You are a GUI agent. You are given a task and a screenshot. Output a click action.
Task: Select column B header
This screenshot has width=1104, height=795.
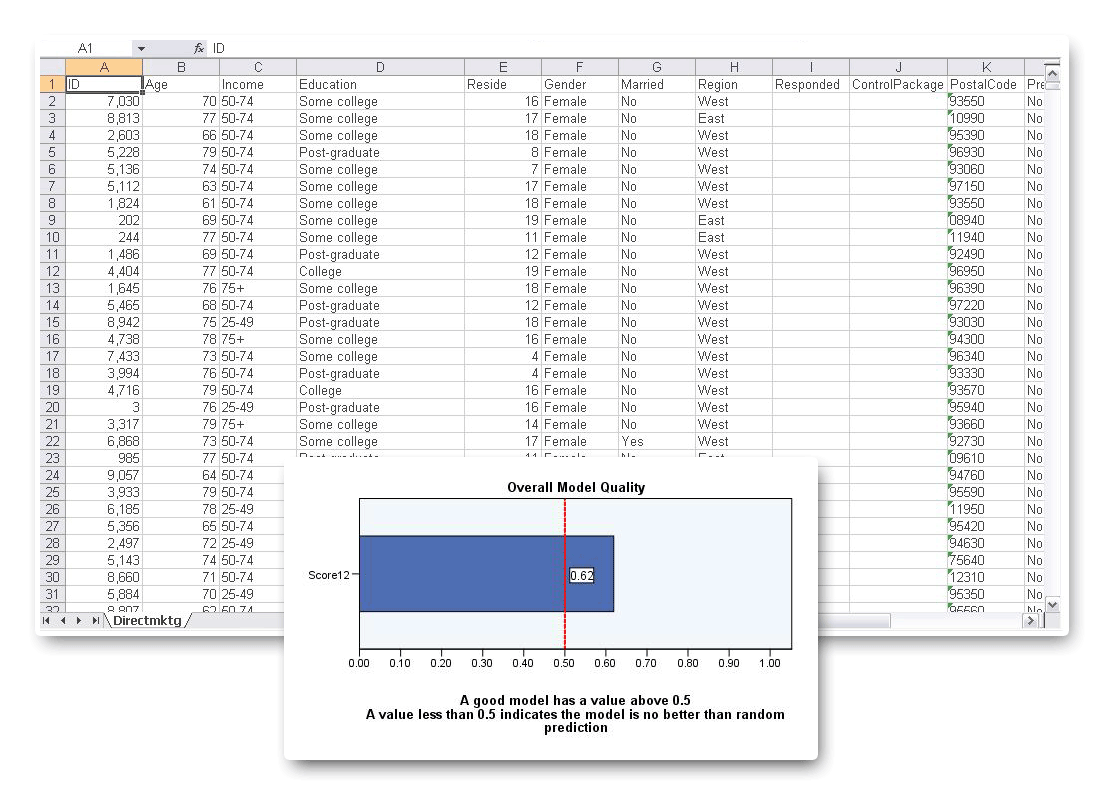[x=181, y=67]
